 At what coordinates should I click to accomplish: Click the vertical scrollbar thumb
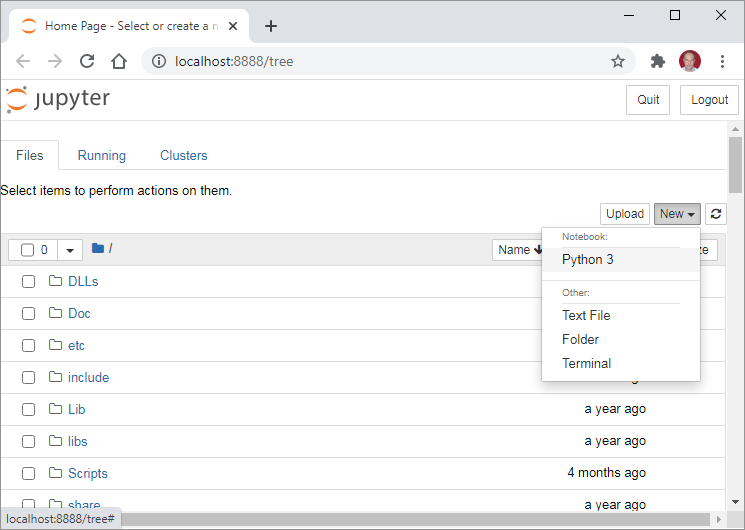(x=735, y=165)
